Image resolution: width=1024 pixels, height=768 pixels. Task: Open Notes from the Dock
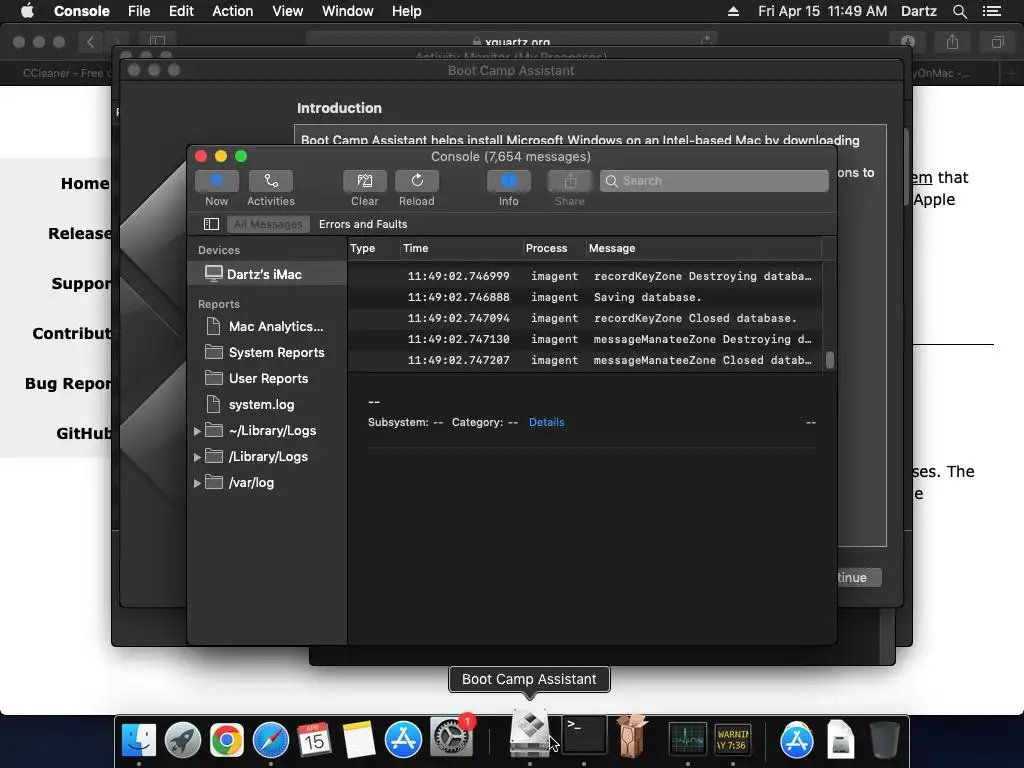coord(359,740)
